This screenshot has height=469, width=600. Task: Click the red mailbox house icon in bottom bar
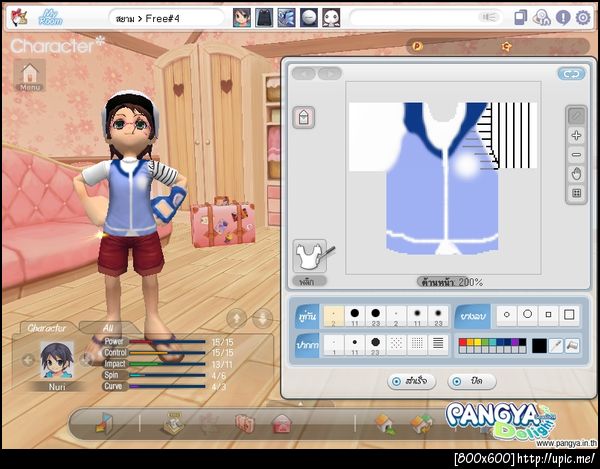pyautogui.click(x=282, y=424)
